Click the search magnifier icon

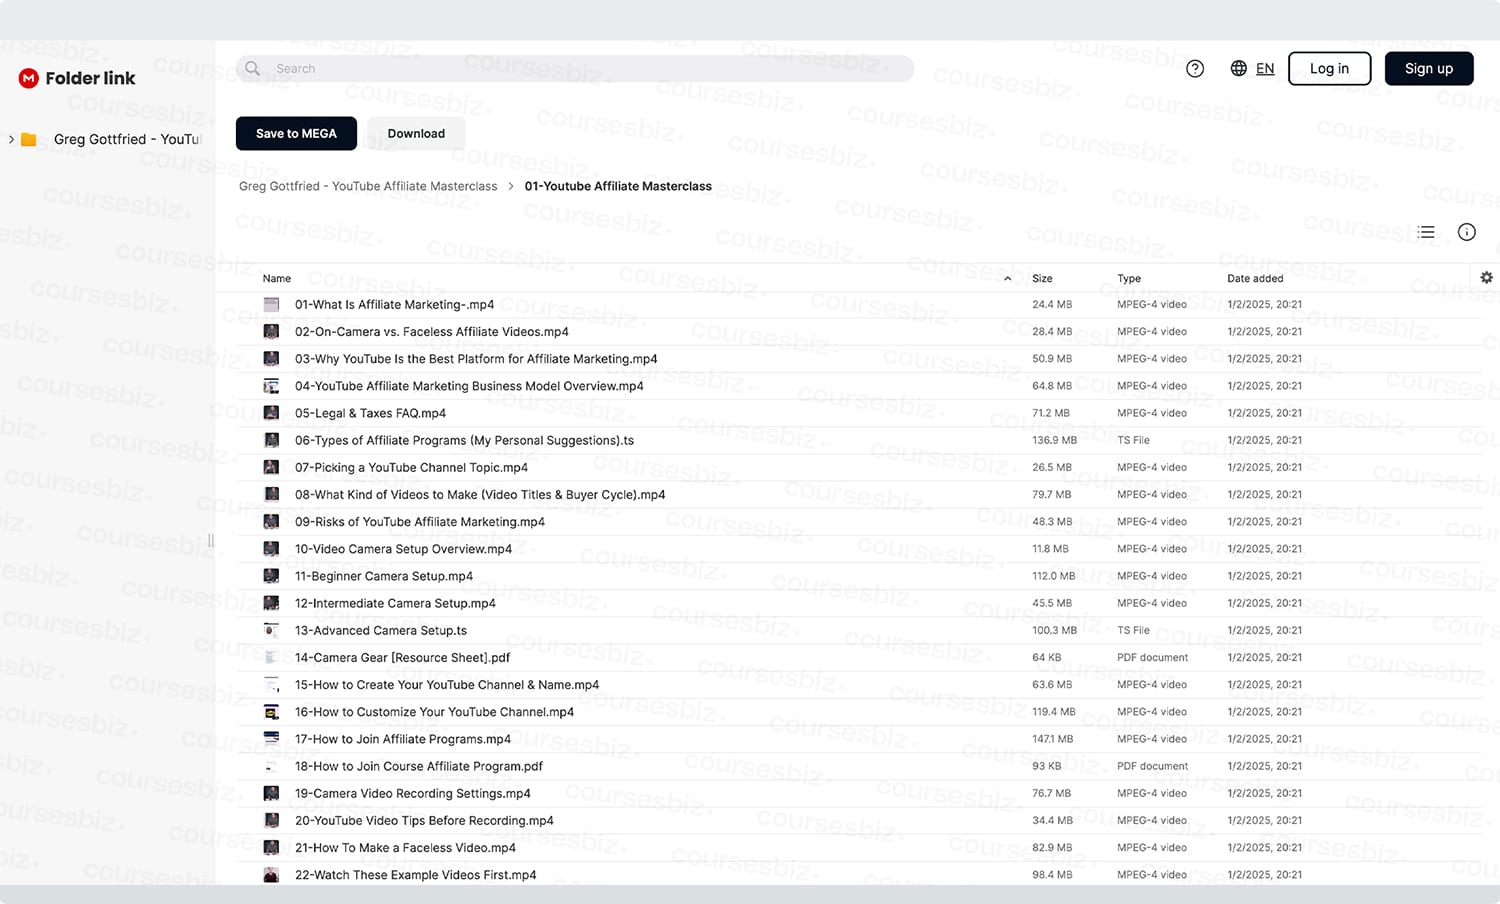252,68
